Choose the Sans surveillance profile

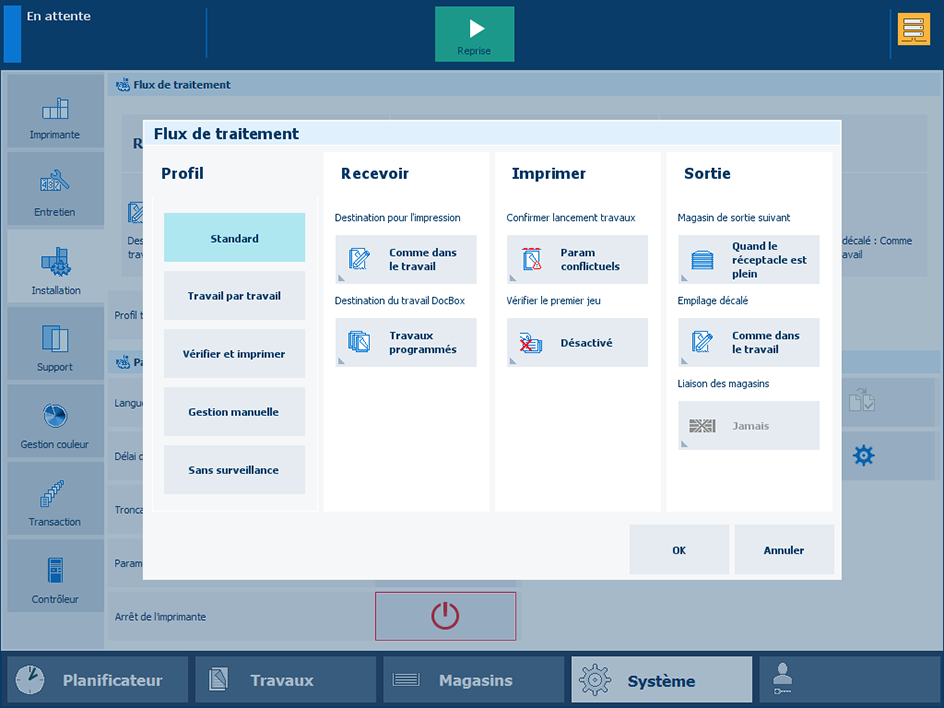[234, 470]
